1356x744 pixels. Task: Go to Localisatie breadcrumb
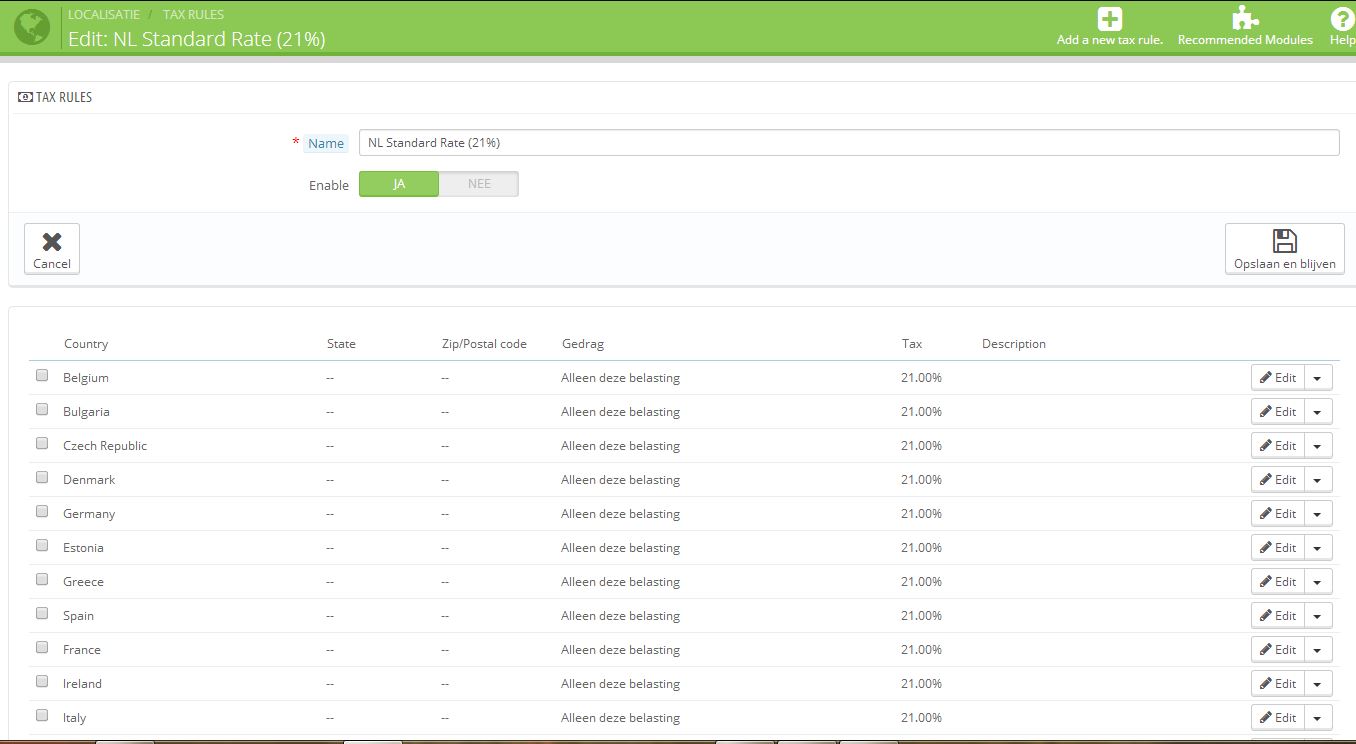coord(104,15)
